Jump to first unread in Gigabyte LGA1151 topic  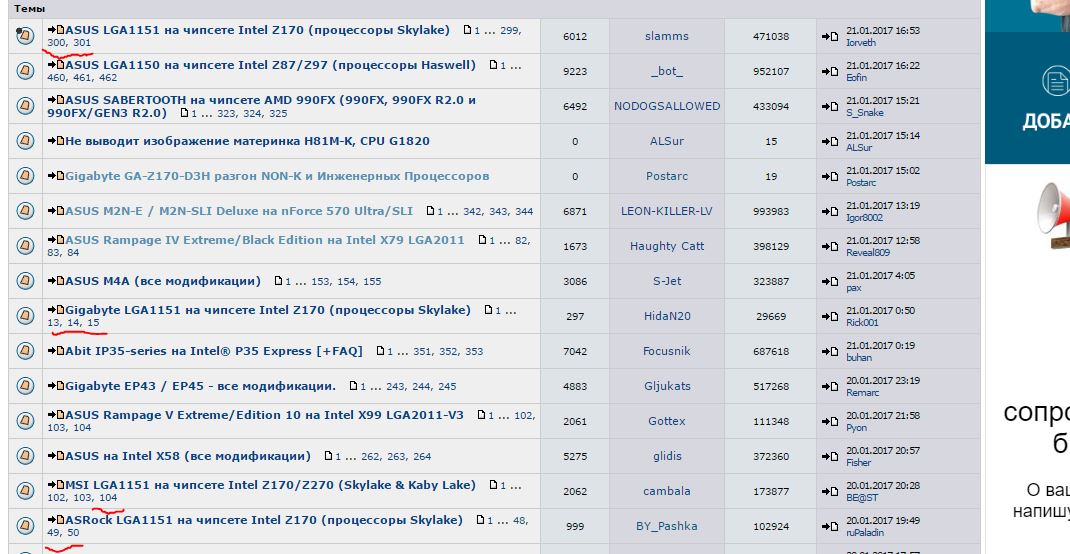(55, 310)
